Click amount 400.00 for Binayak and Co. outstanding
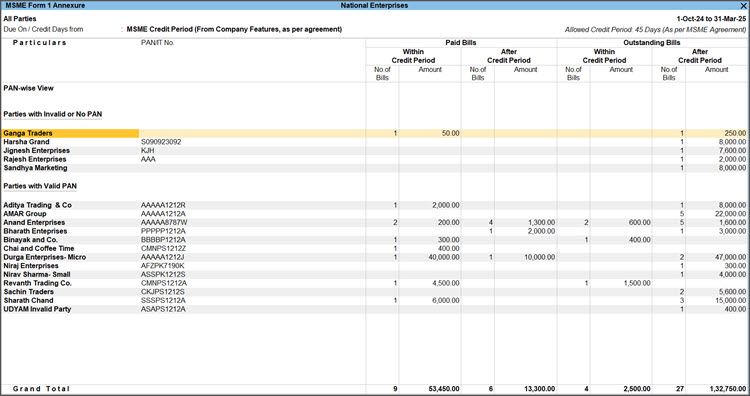750x396 pixels. 640,240
